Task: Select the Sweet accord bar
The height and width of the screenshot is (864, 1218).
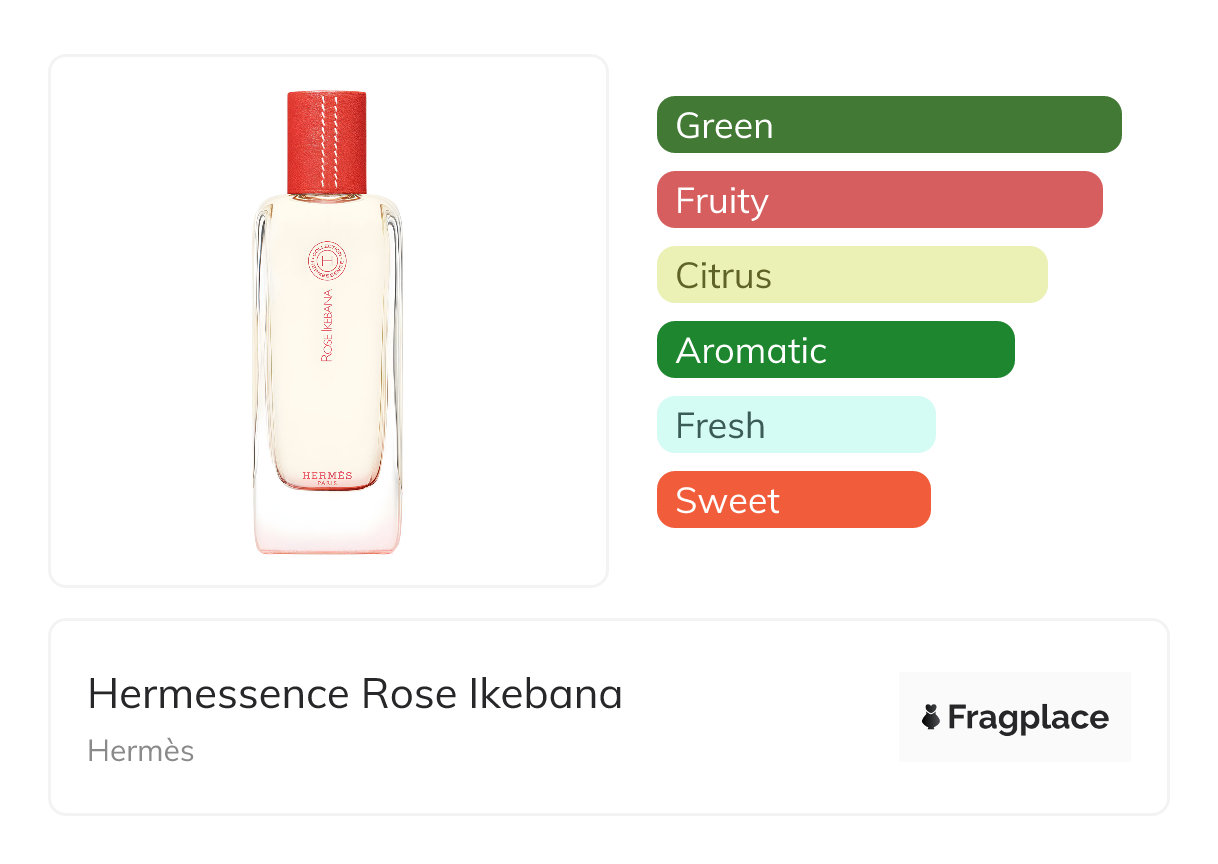Action: (793, 500)
